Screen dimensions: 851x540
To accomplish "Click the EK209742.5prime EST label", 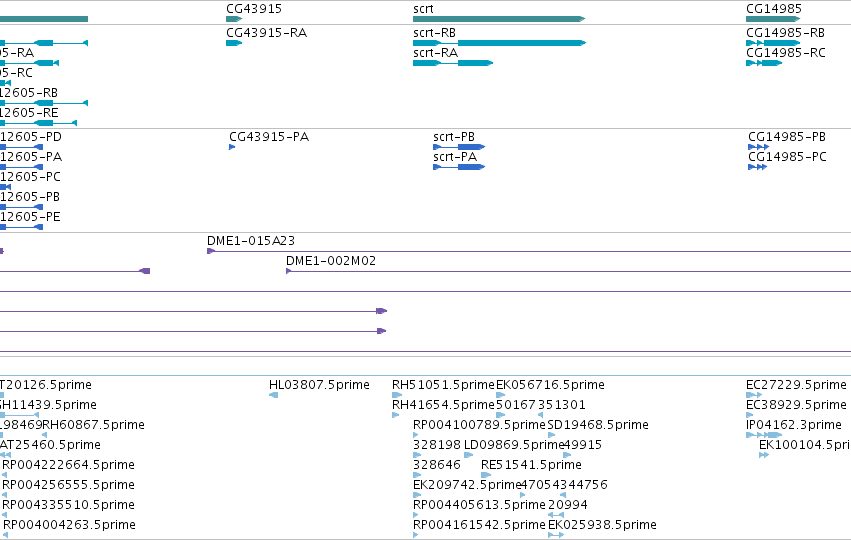I will (x=467, y=485).
